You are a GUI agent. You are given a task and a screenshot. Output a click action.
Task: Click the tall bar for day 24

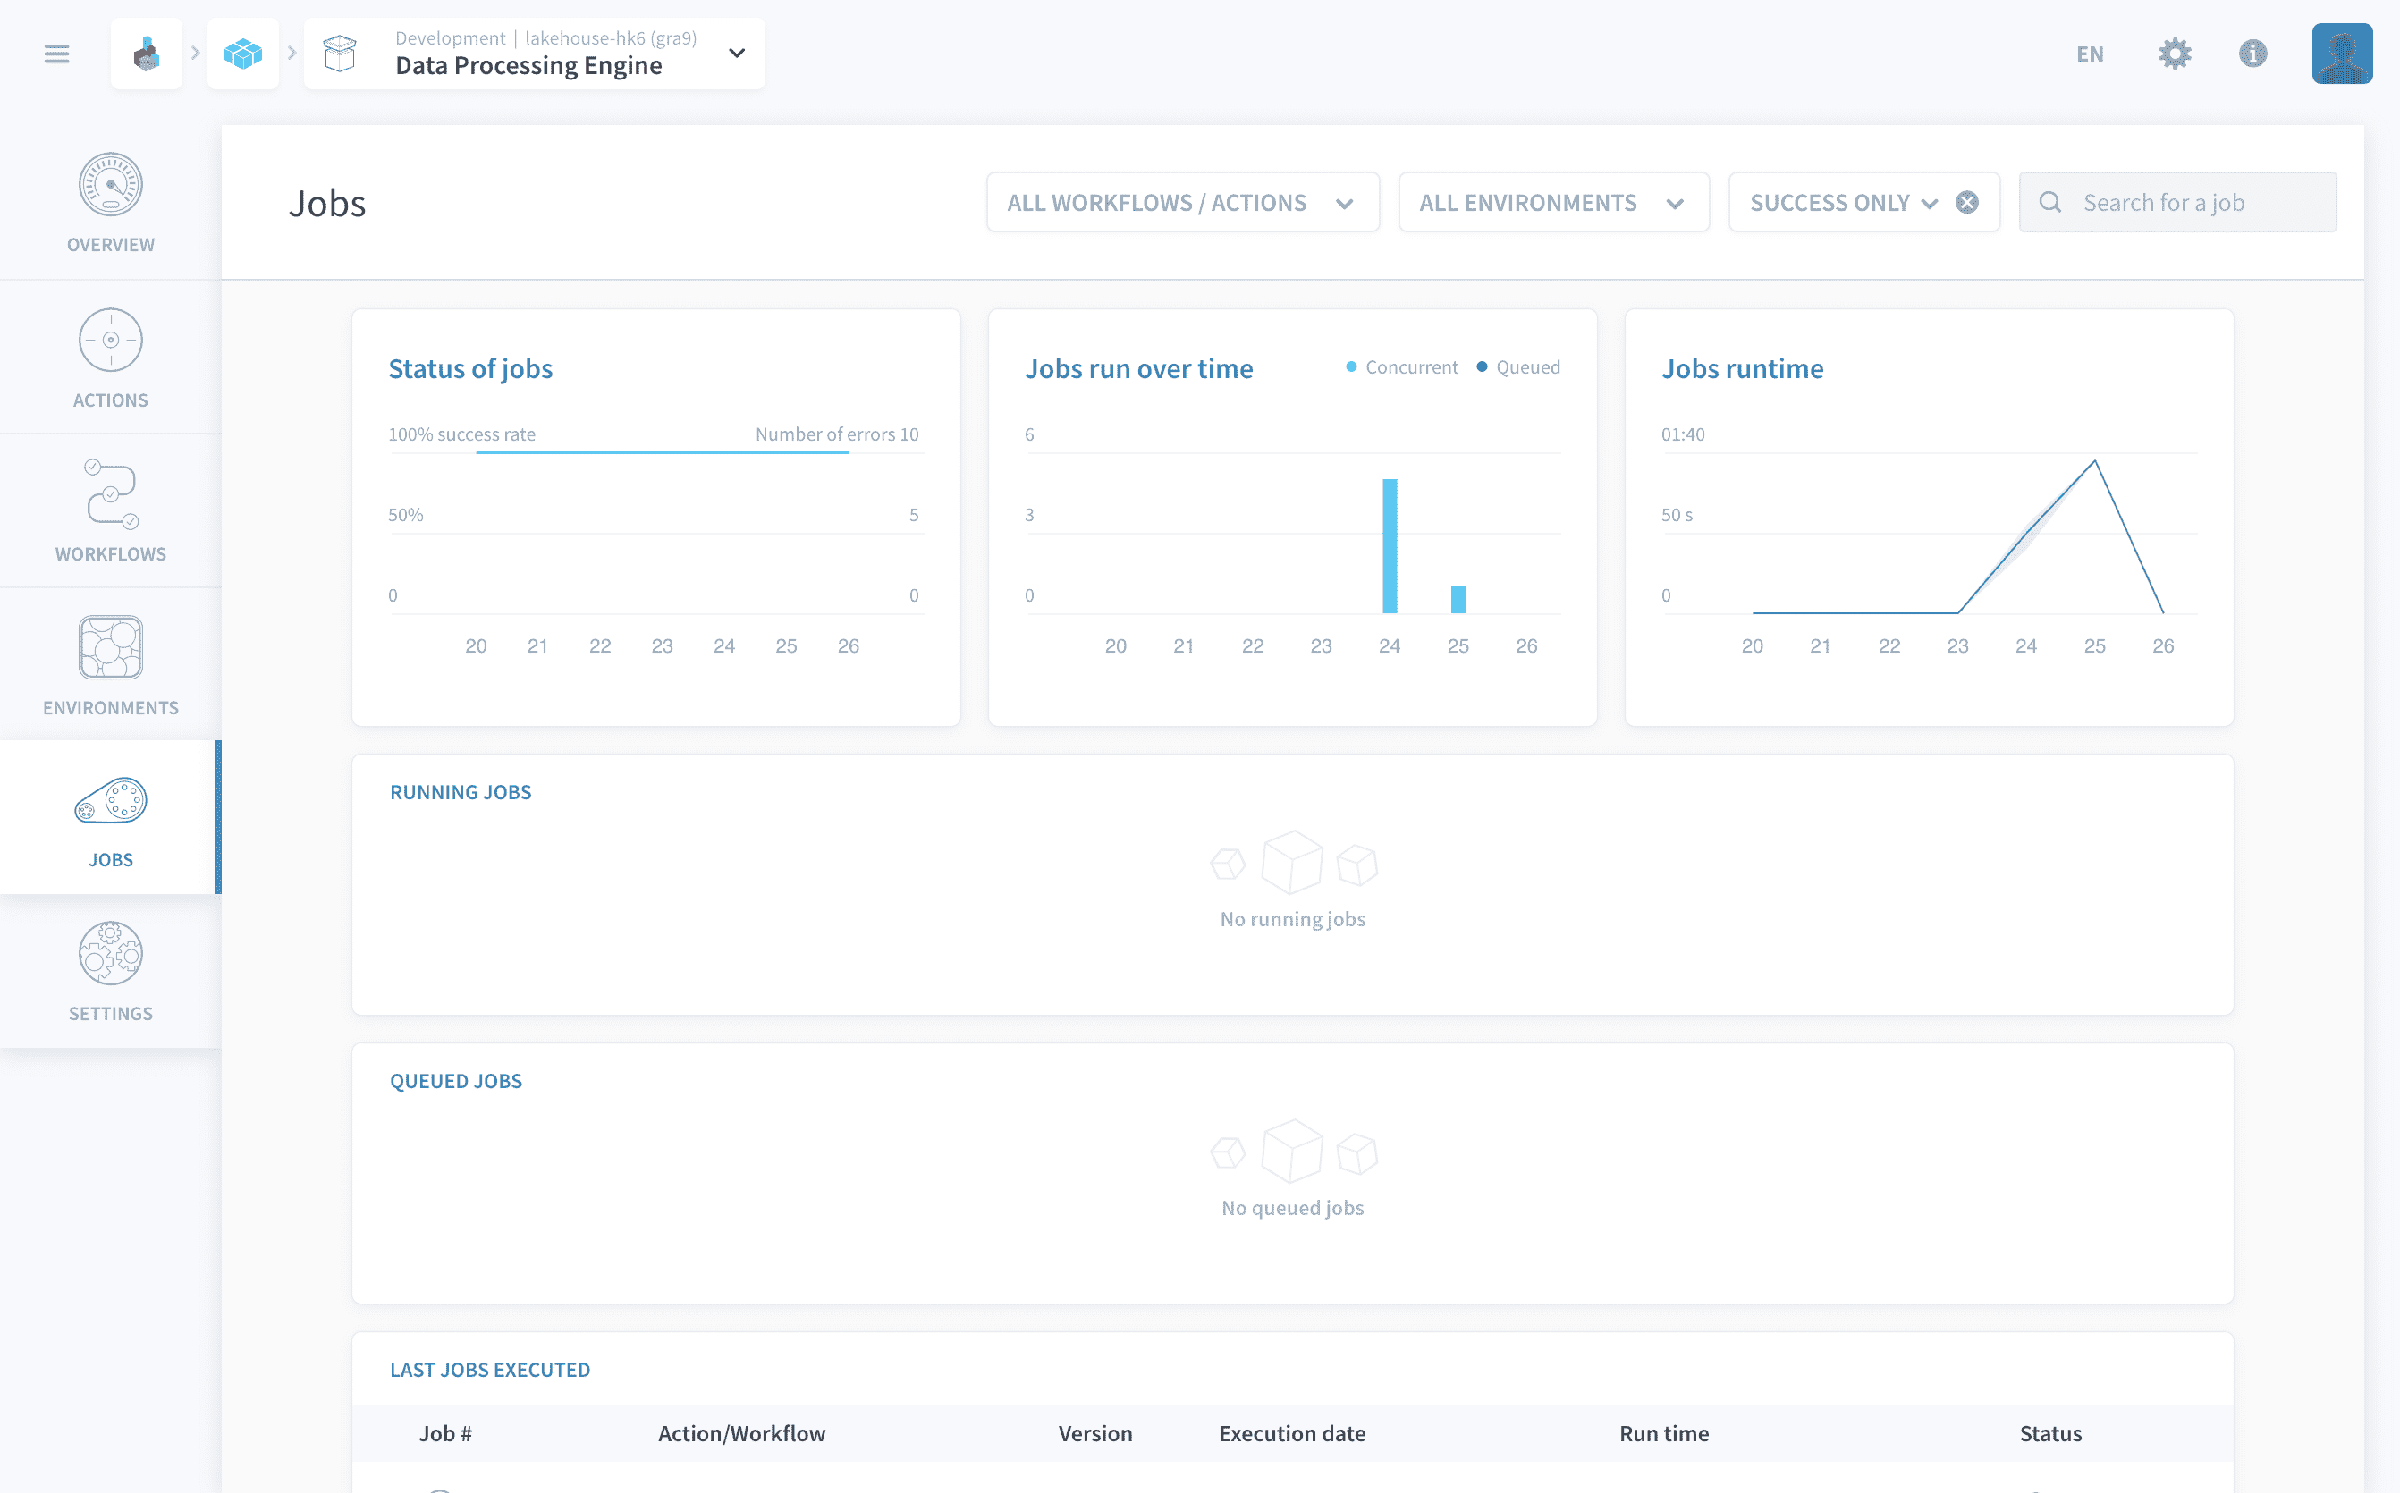[x=1390, y=546]
